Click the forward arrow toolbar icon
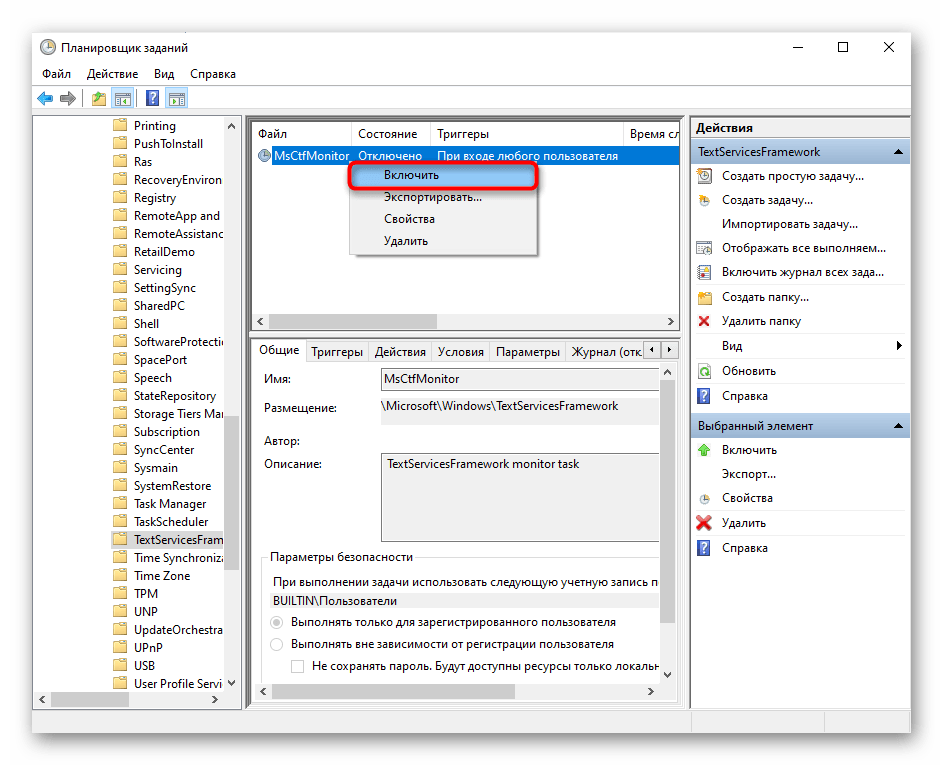This screenshot has height=765, width=943. [x=67, y=98]
